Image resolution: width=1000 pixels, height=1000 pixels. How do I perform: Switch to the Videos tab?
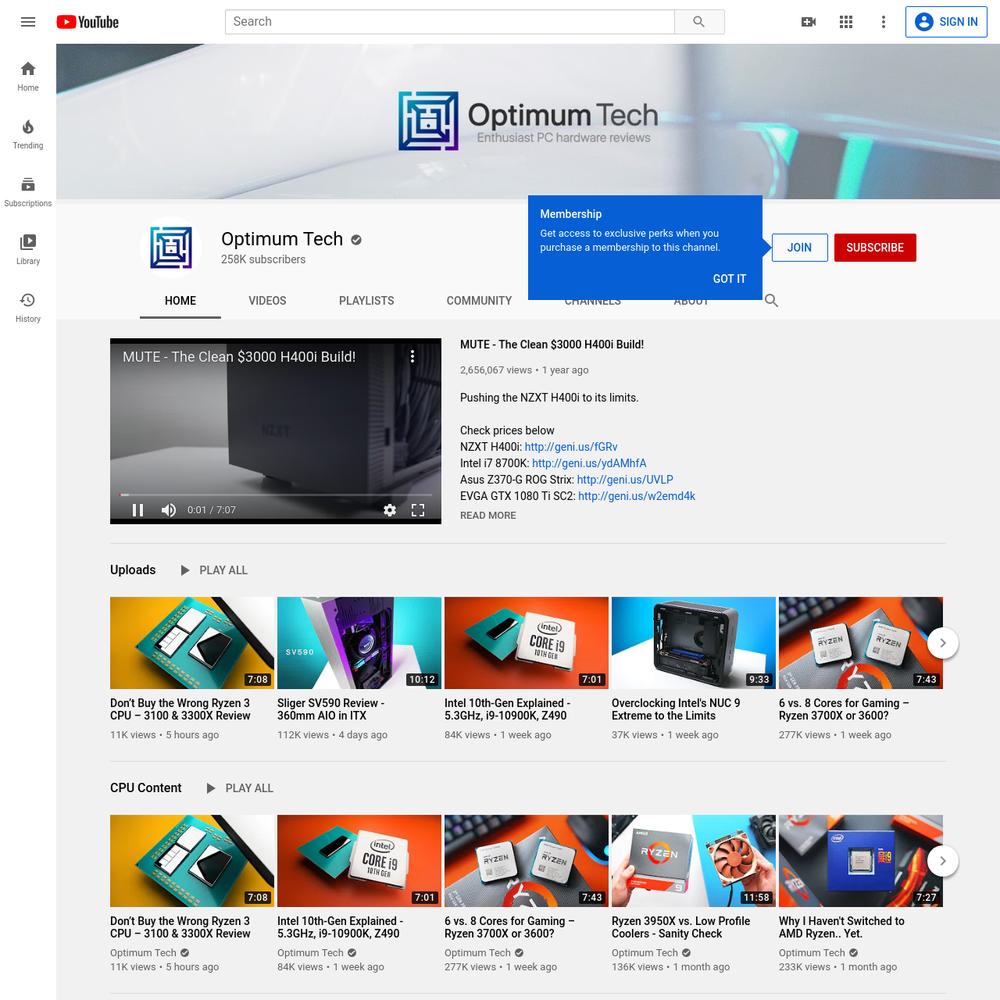pyautogui.click(x=267, y=300)
